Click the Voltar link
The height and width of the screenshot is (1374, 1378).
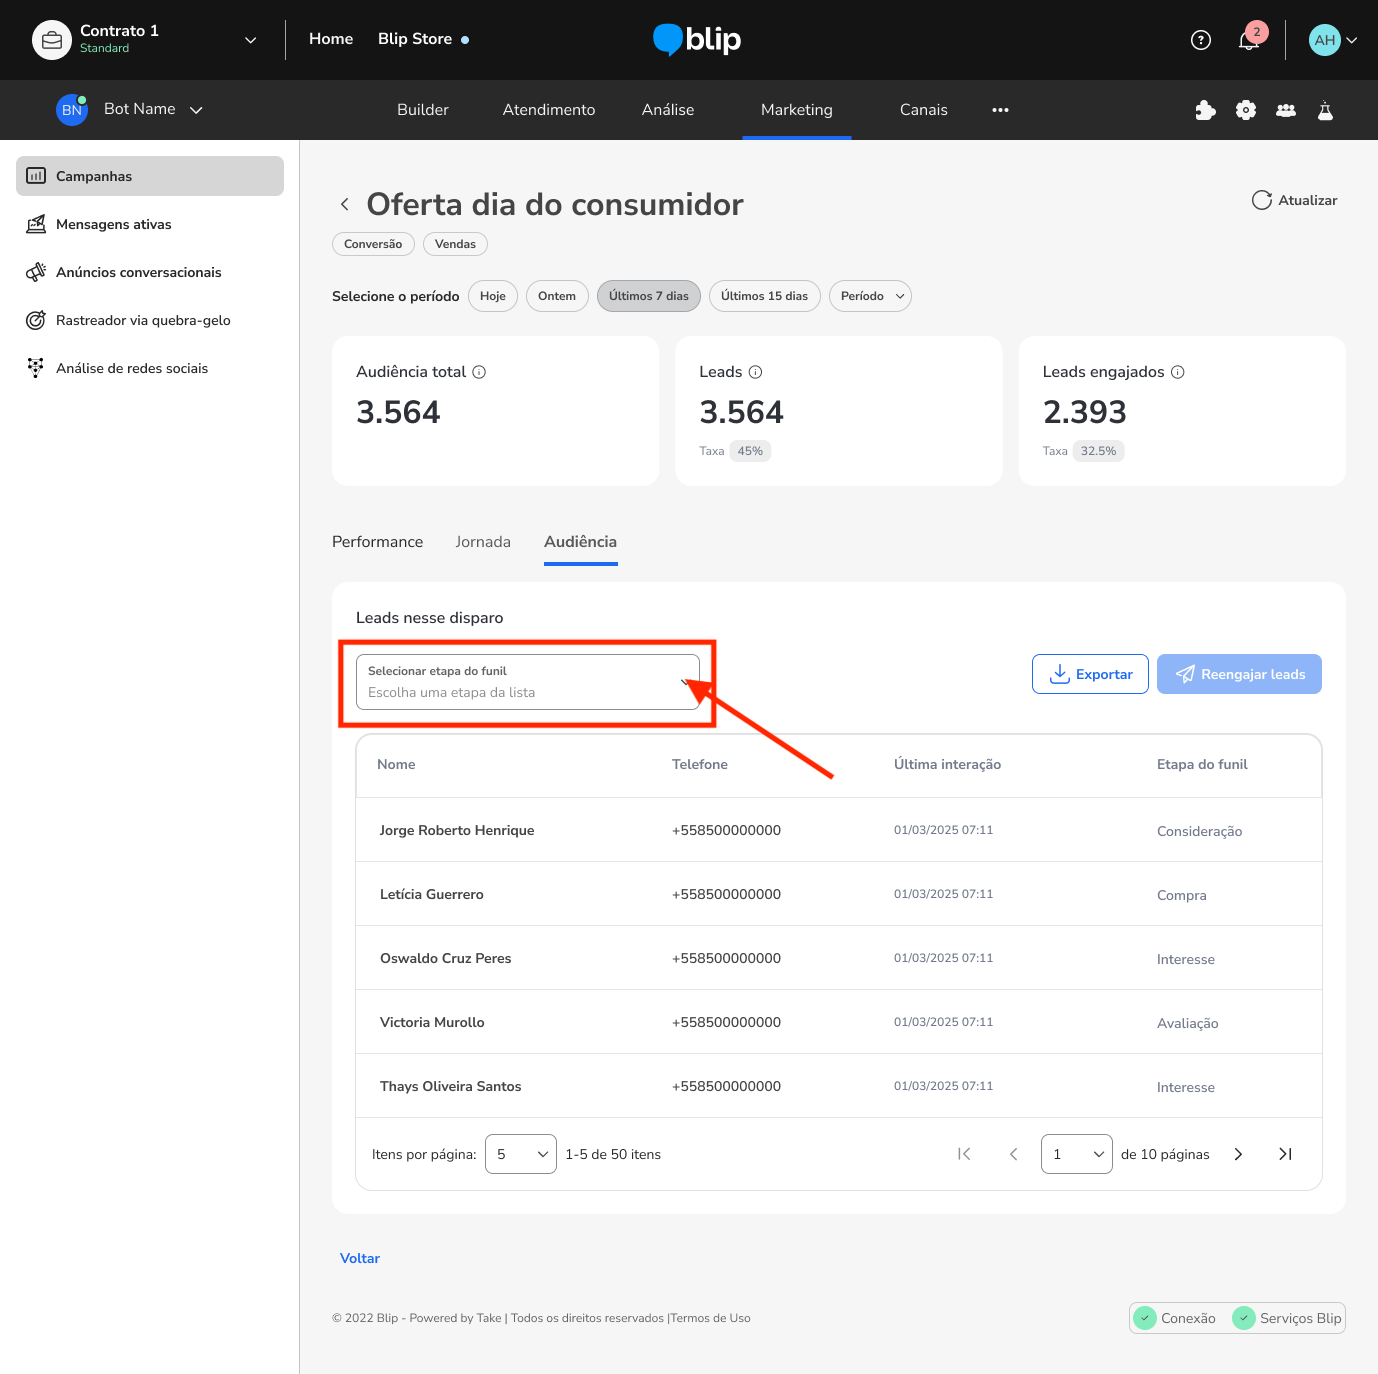tap(360, 1258)
